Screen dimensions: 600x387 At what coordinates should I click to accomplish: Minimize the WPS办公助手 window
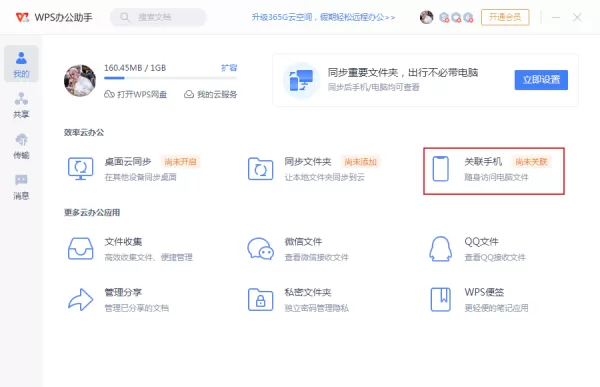[x=556, y=17]
